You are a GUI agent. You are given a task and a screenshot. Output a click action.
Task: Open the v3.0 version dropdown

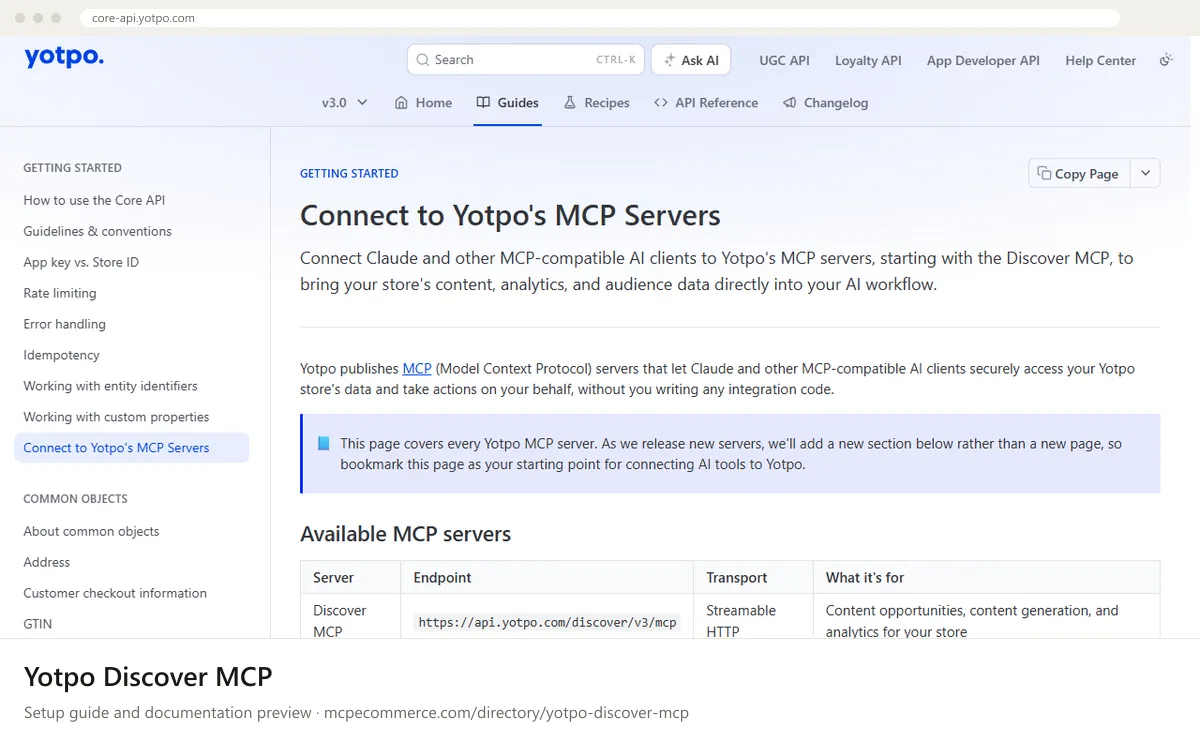coord(345,102)
